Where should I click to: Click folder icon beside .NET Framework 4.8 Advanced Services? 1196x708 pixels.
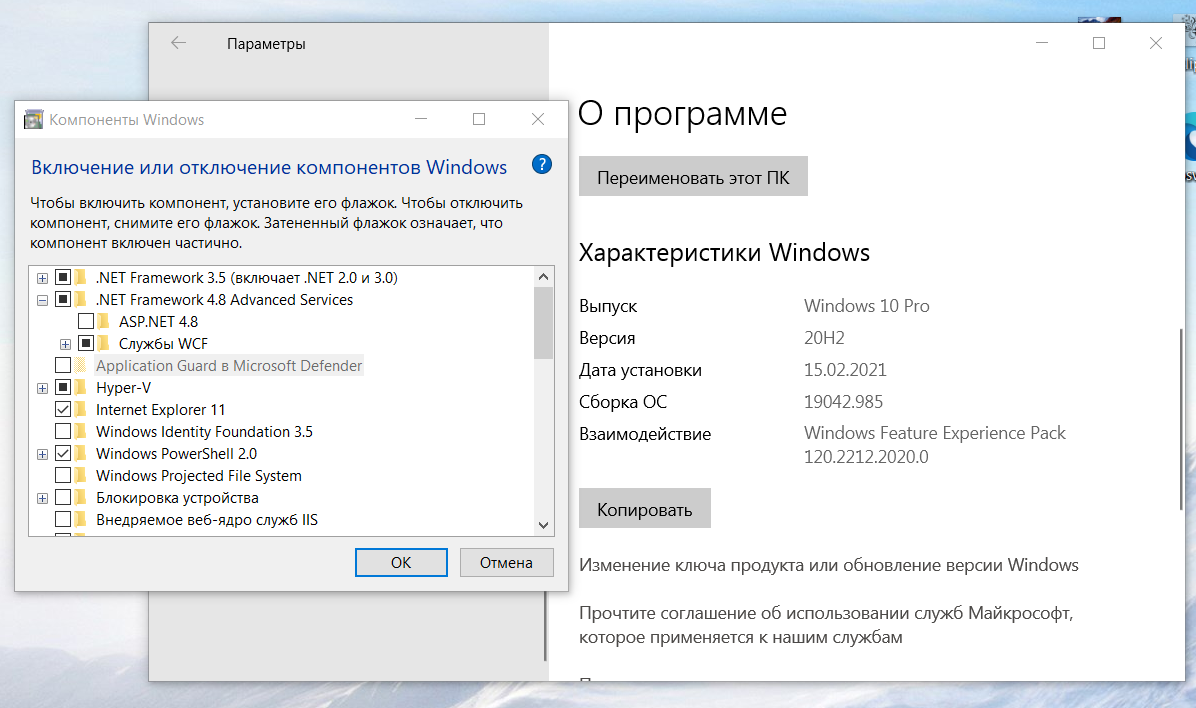(82, 300)
